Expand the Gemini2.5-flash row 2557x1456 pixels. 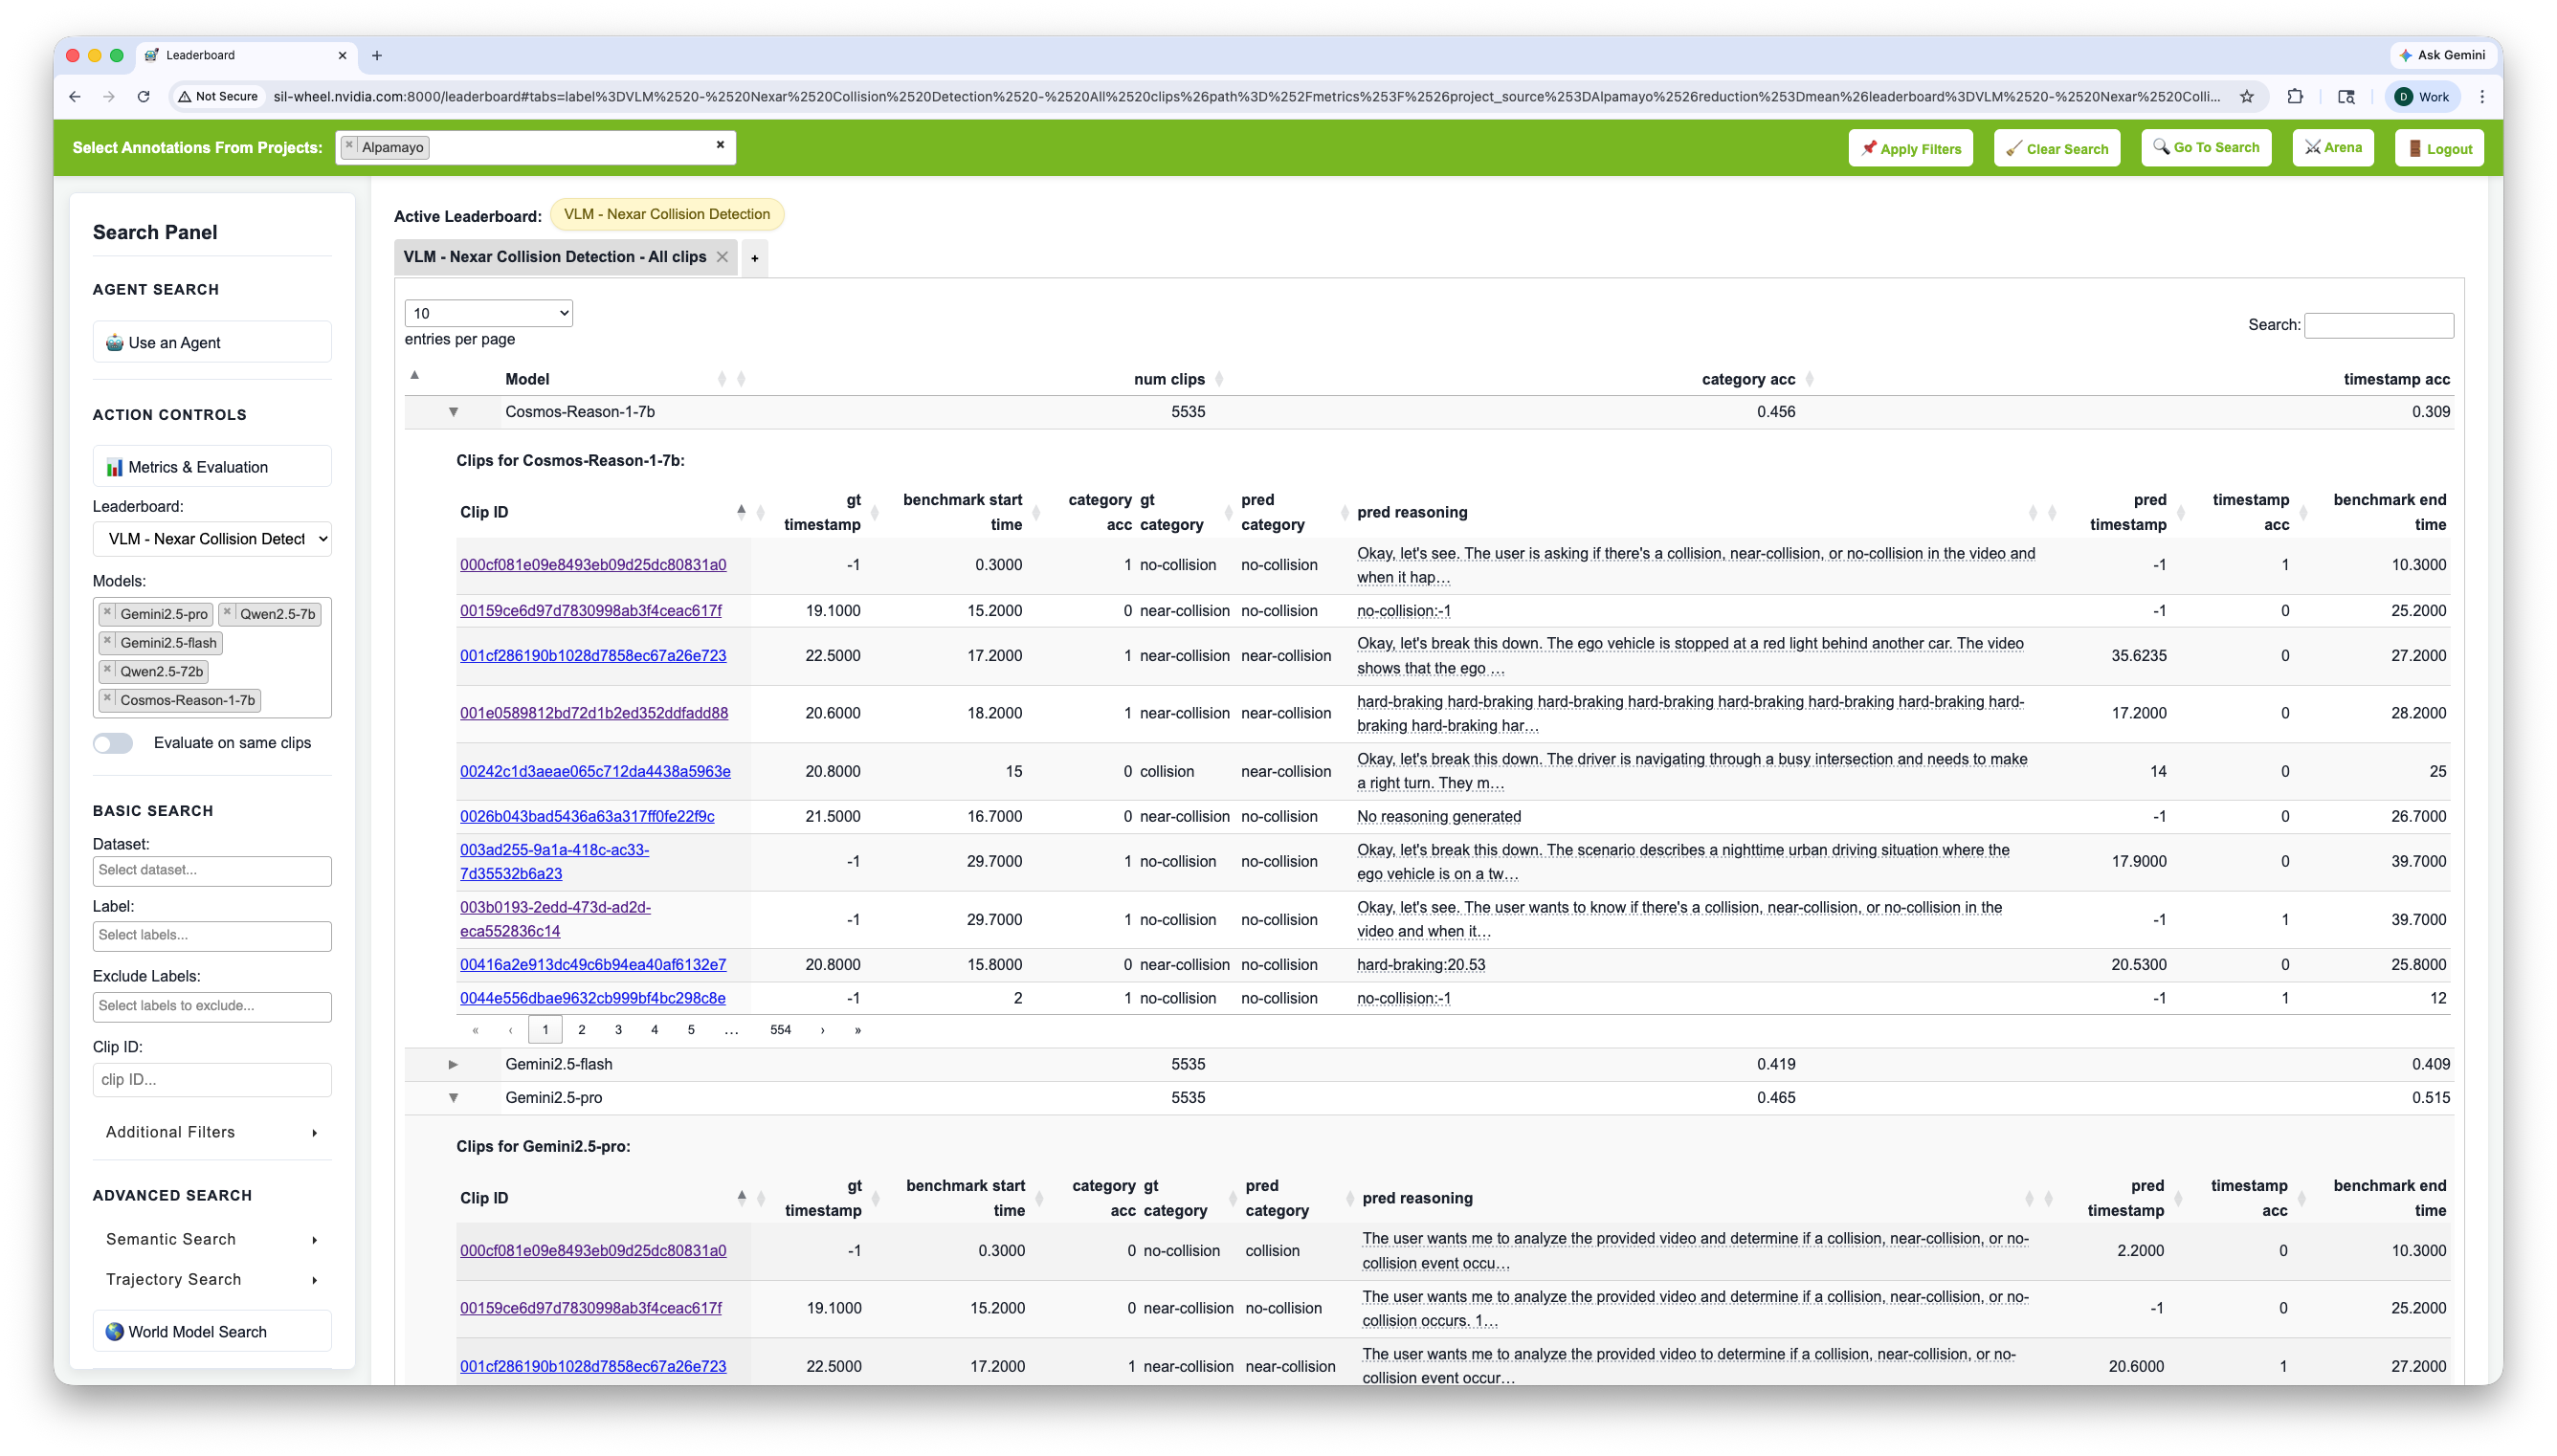pyautogui.click(x=453, y=1064)
